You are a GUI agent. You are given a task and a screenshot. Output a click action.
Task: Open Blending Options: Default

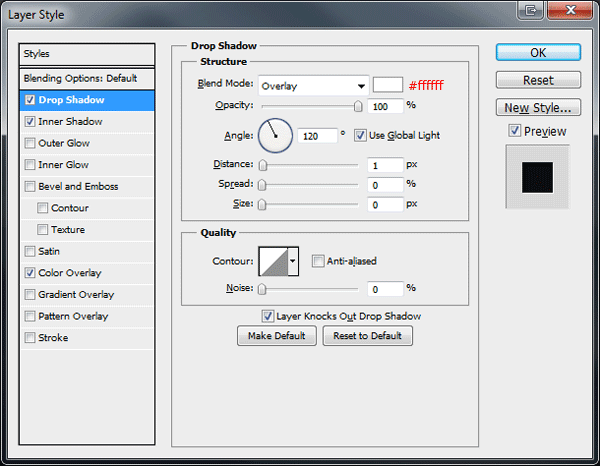coord(87,79)
